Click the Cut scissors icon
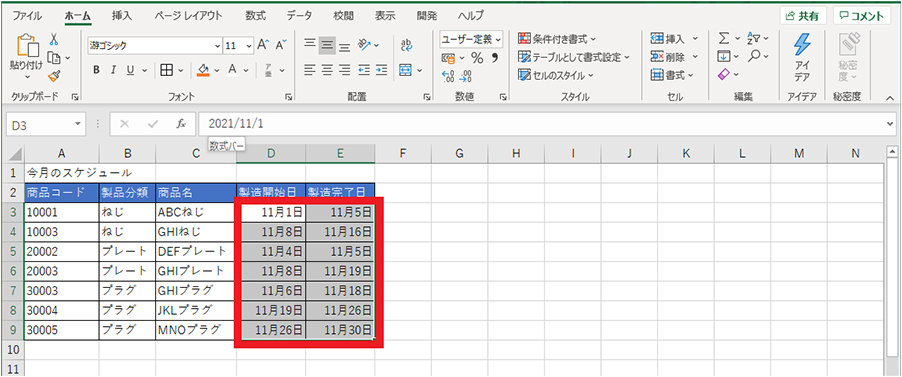902x377 pixels. point(53,39)
